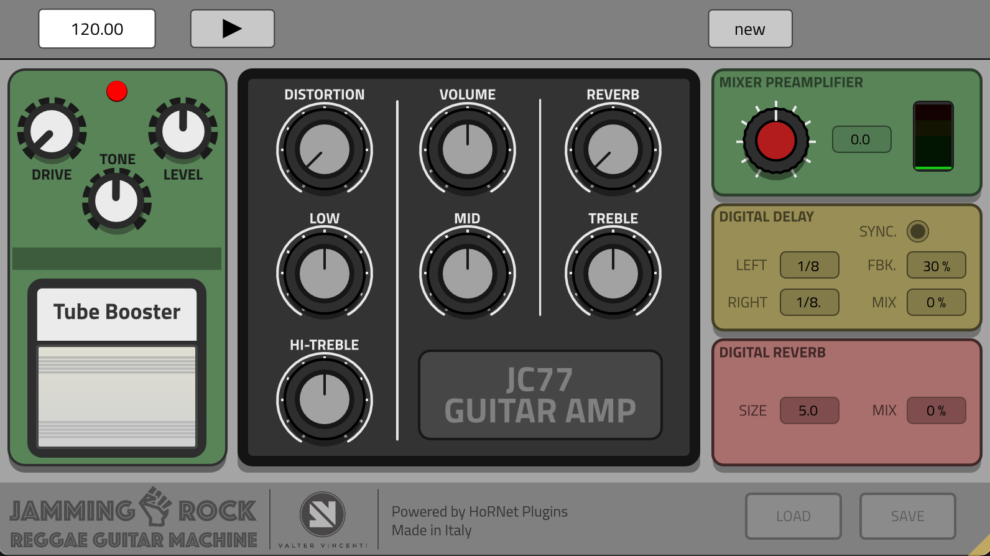Open the preset selector labeled new
This screenshot has width=990, height=556.
[749, 29]
